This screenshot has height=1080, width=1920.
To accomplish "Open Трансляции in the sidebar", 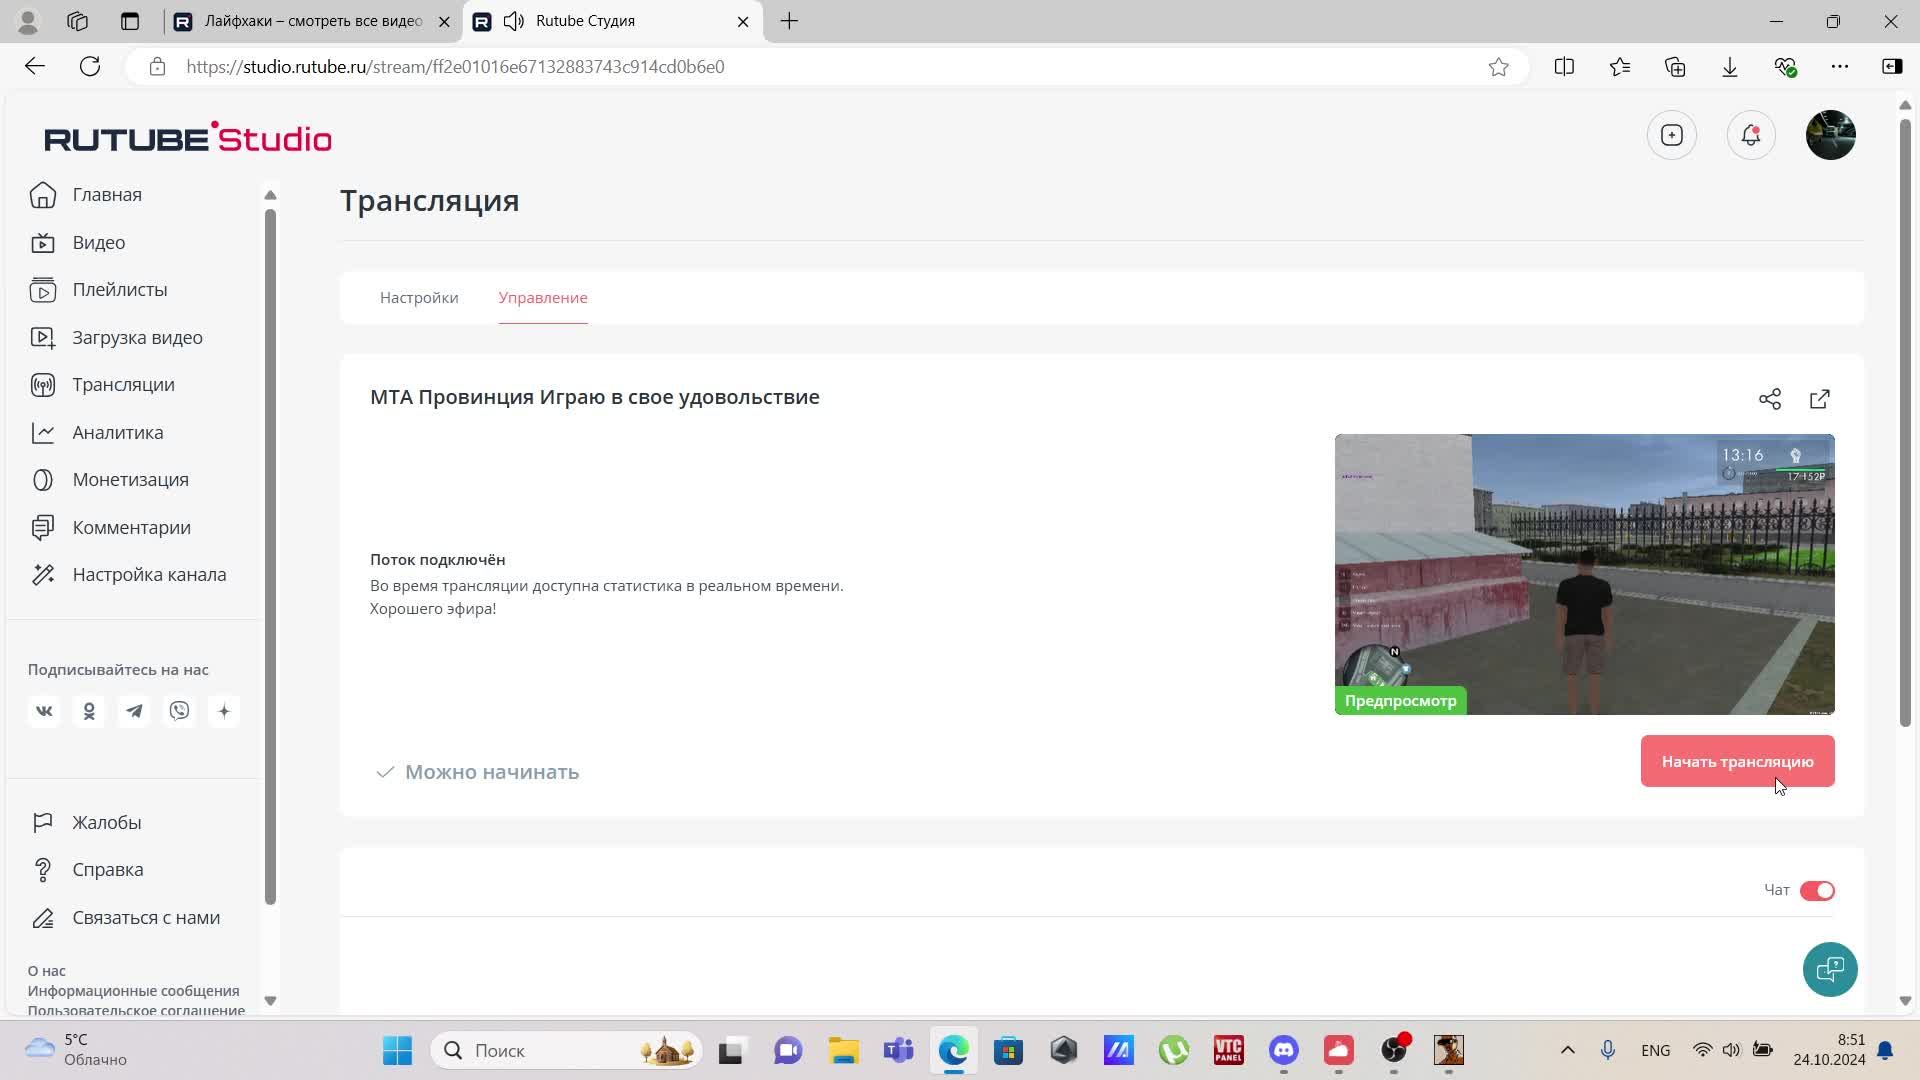I will pos(123,385).
